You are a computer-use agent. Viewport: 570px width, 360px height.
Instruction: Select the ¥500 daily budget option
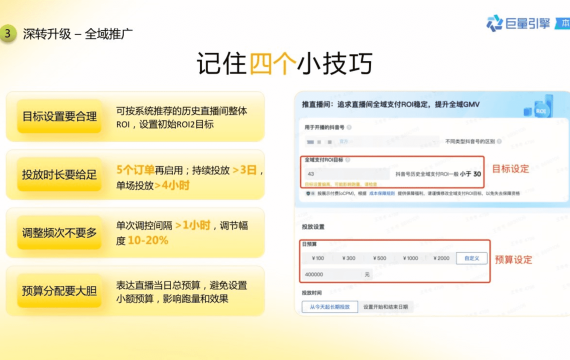(379, 258)
